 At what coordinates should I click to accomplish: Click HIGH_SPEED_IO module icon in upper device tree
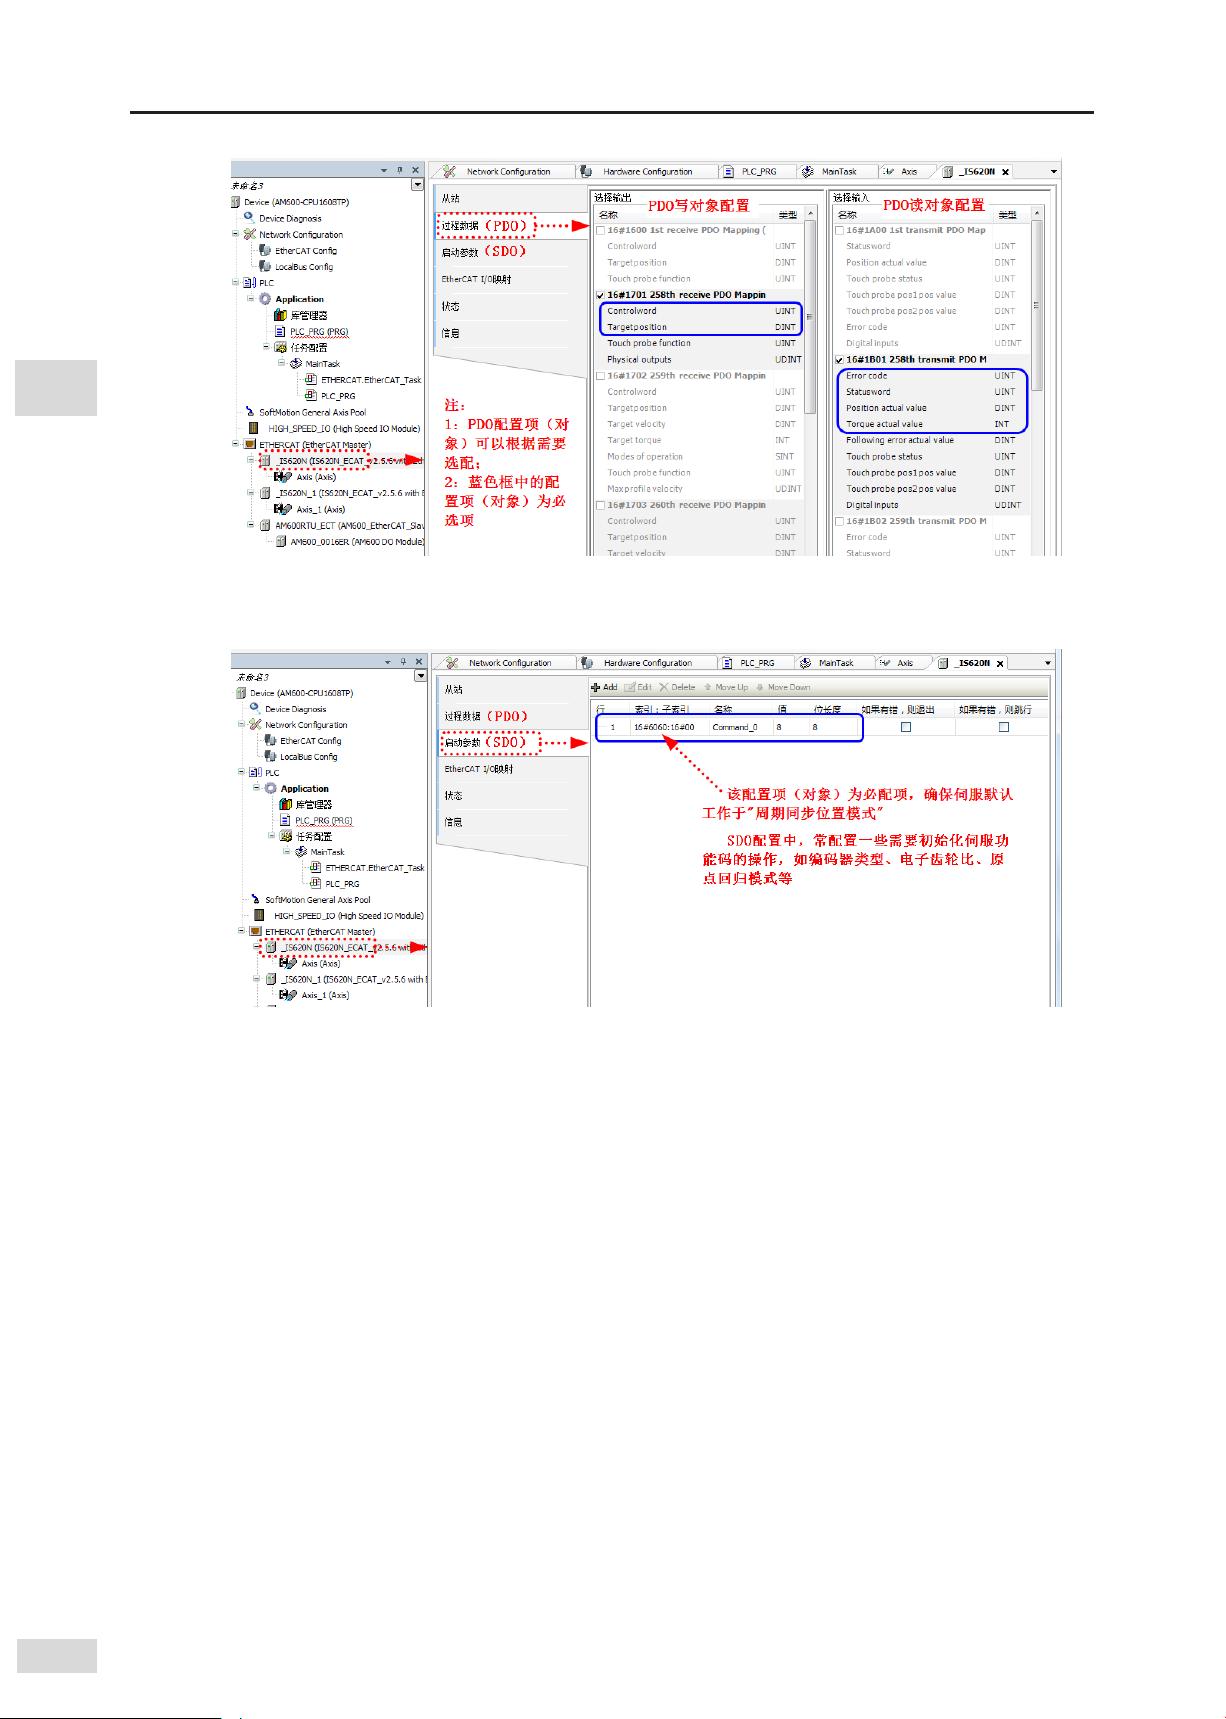(x=254, y=428)
